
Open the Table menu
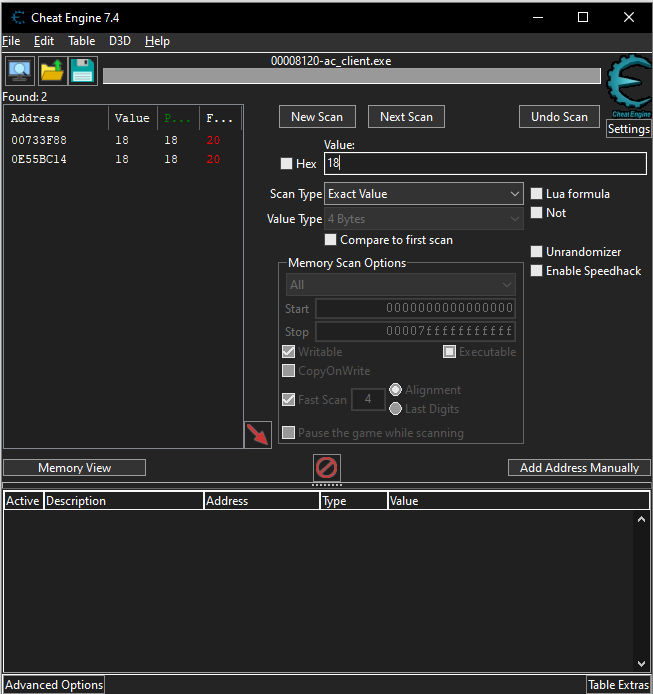point(81,41)
